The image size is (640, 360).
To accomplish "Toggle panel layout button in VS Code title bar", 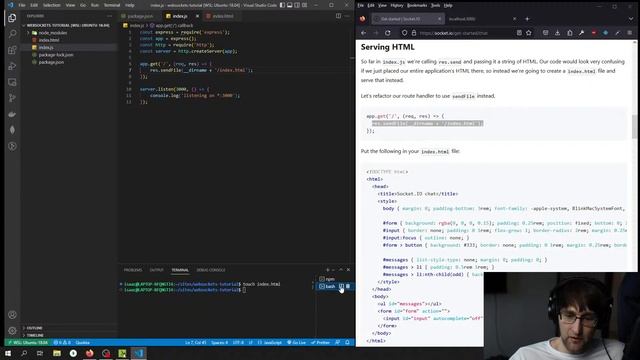I will 290,5.
